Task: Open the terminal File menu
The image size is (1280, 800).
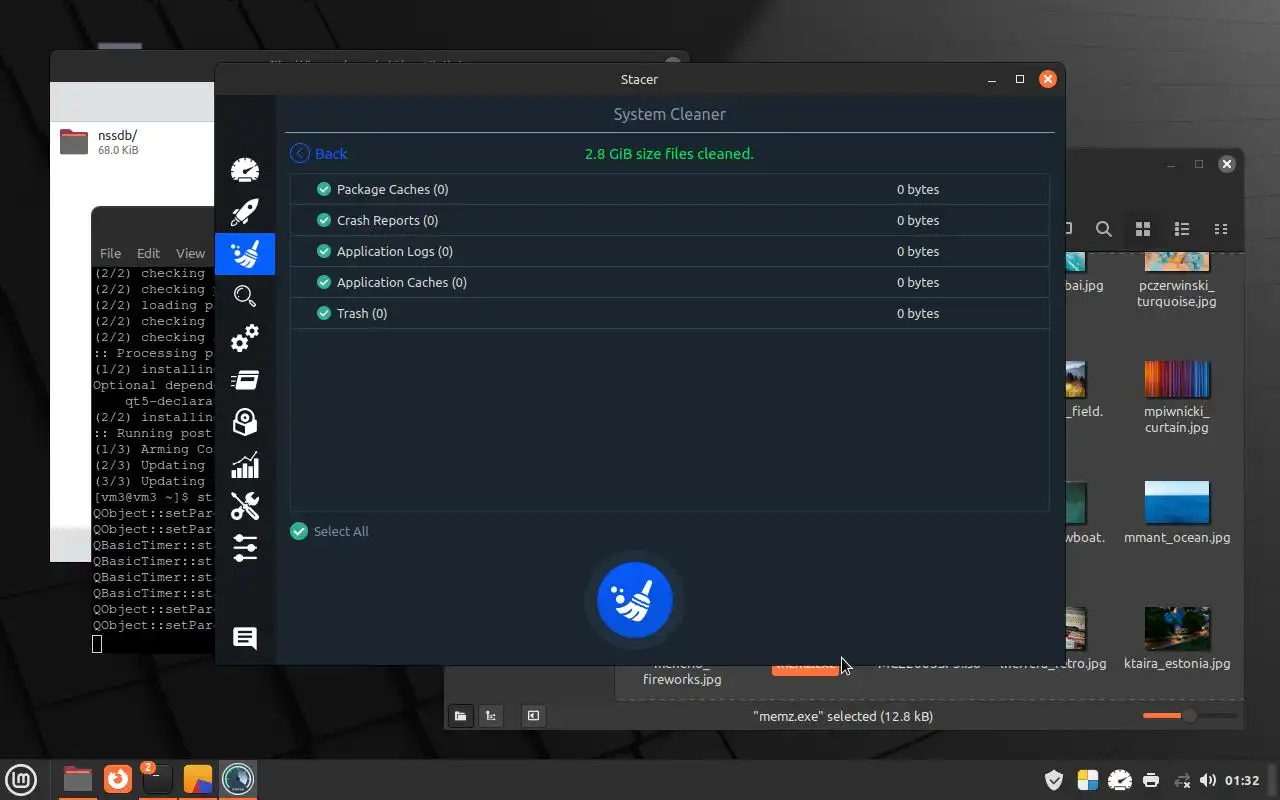Action: click(110, 253)
